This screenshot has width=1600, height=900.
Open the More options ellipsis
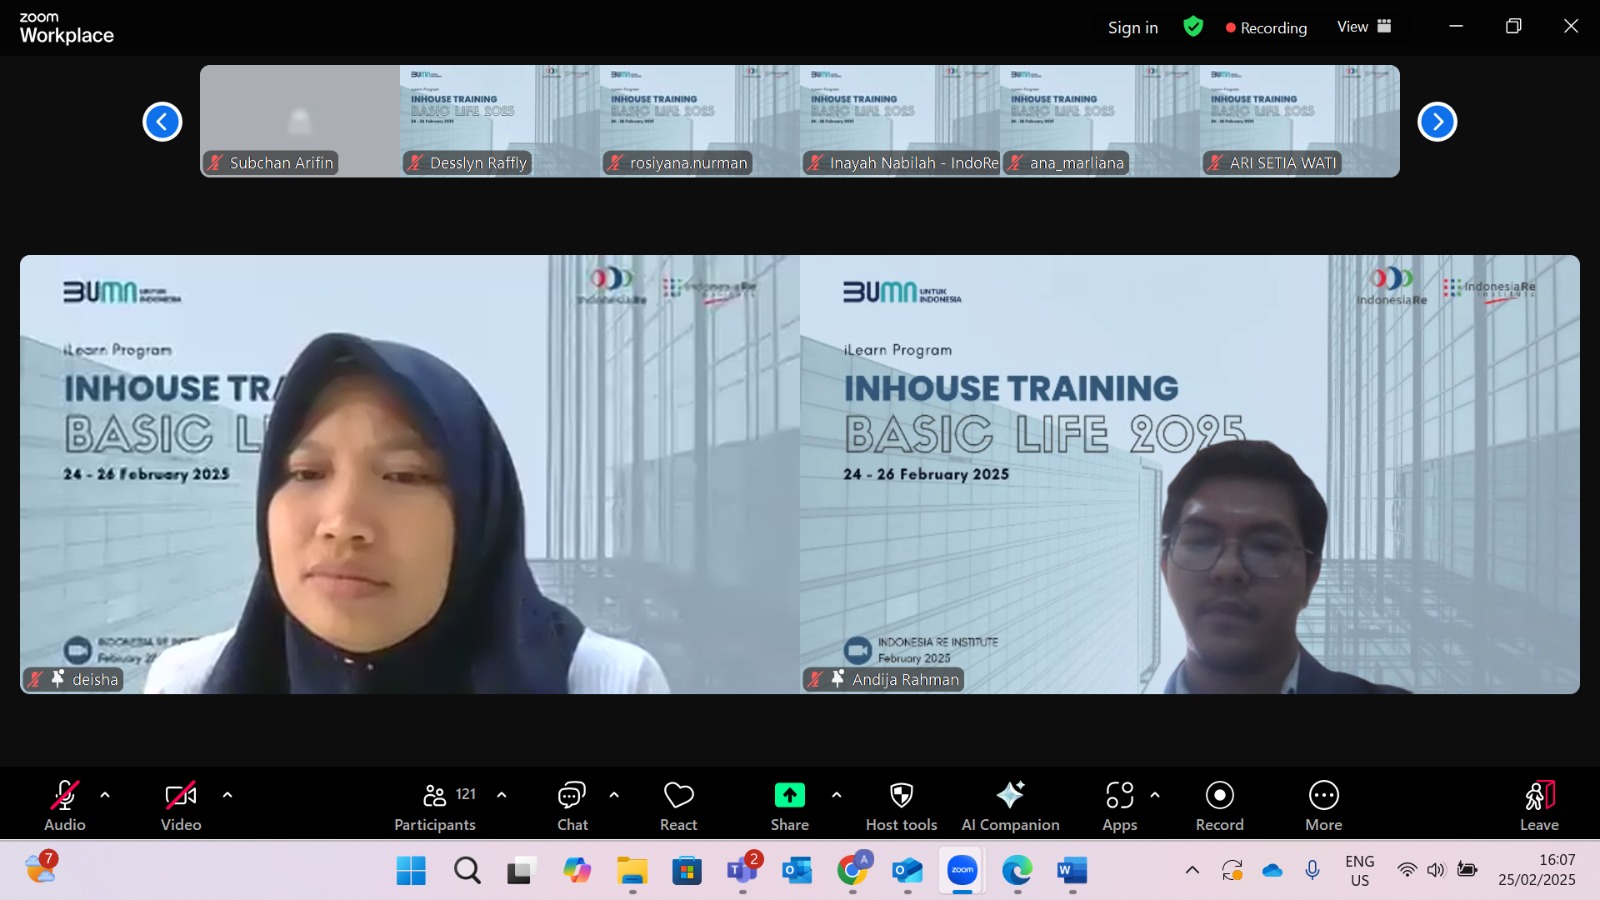(1324, 805)
